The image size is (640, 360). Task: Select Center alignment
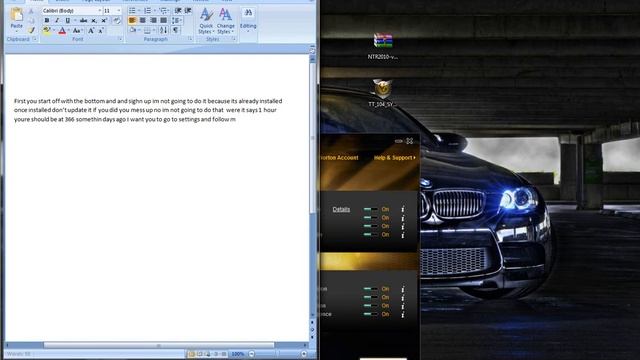click(142, 20)
